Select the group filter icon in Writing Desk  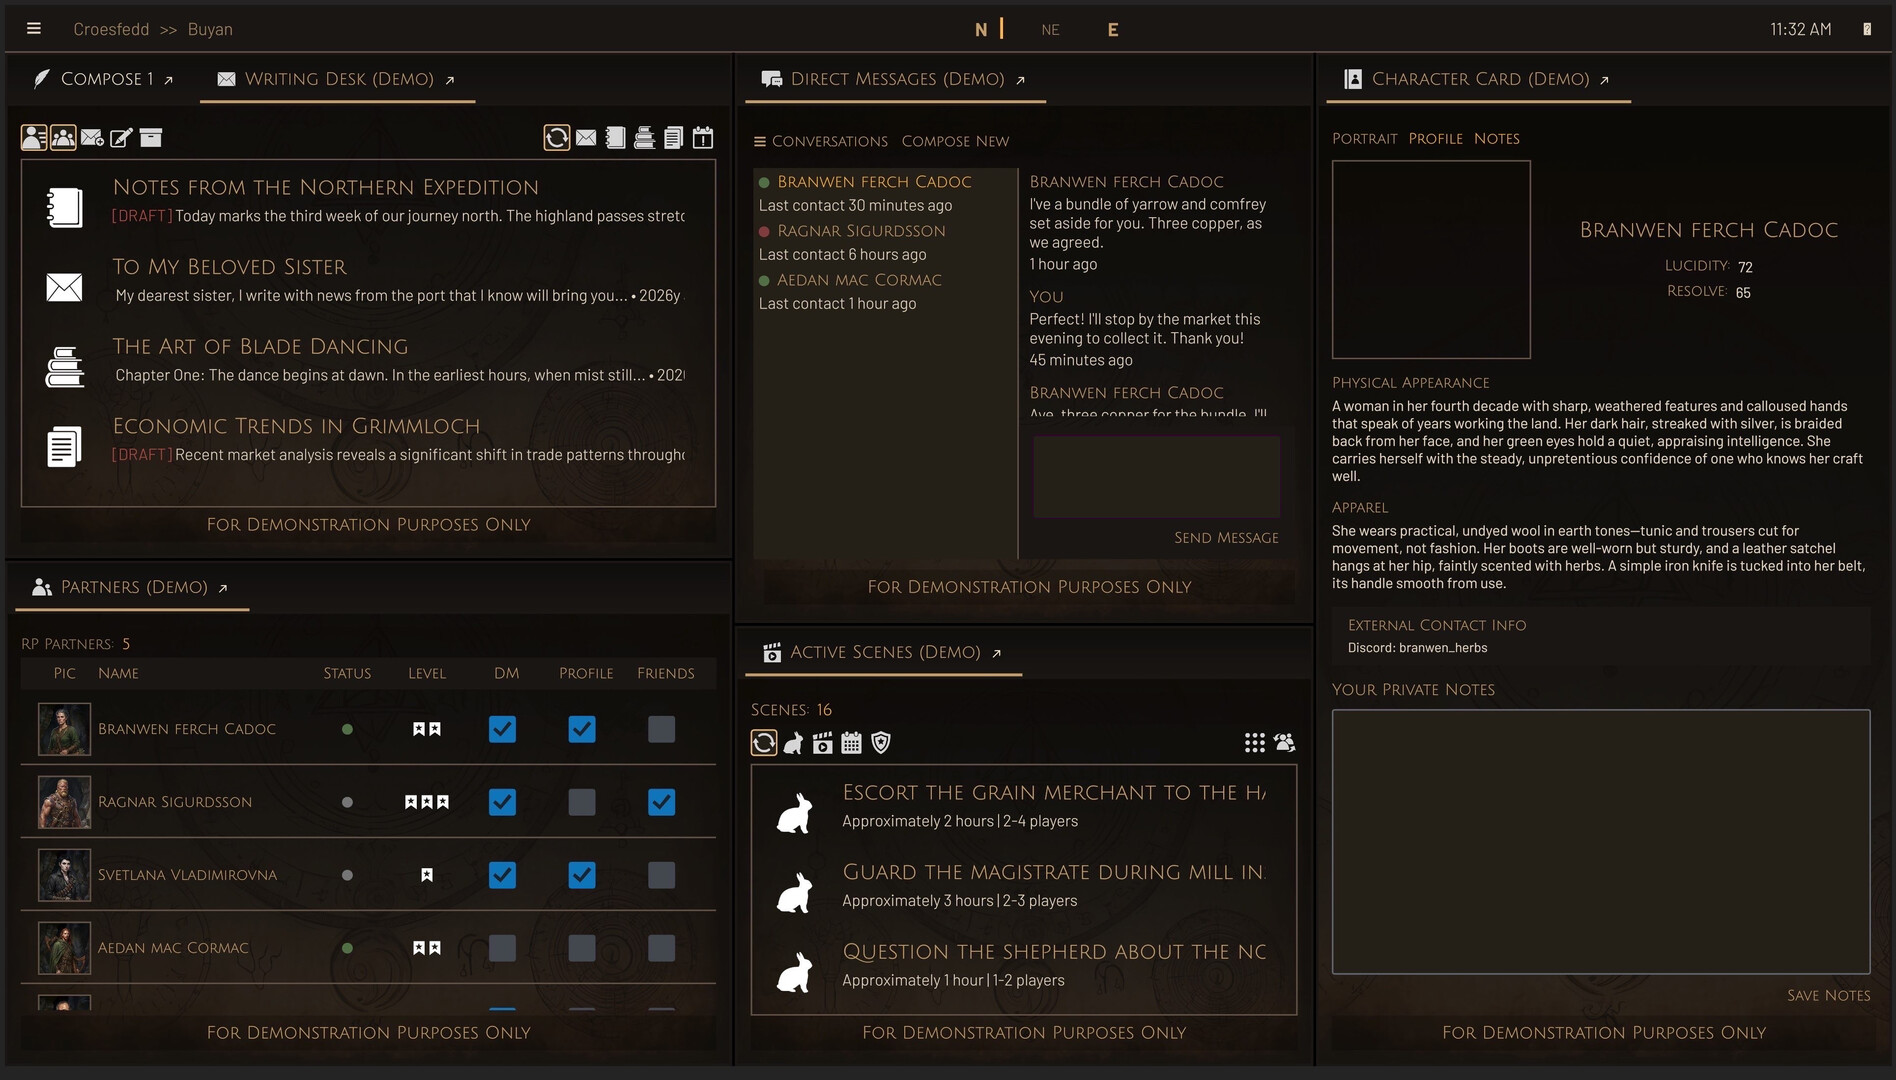63,137
